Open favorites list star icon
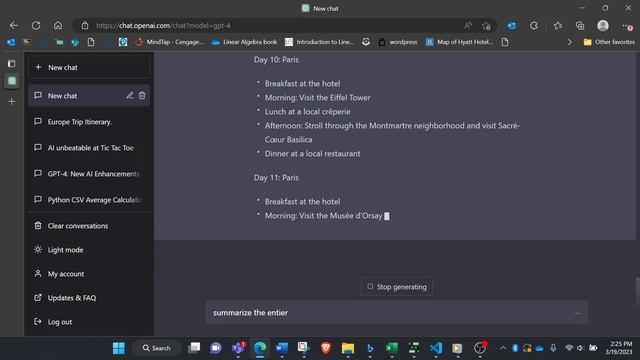The height and width of the screenshot is (360, 640). [x=558, y=25]
